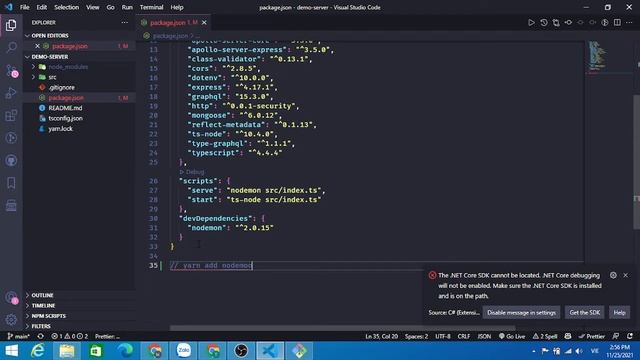
Task: Open .gitignore file in explorer
Action: click(x=61, y=87)
